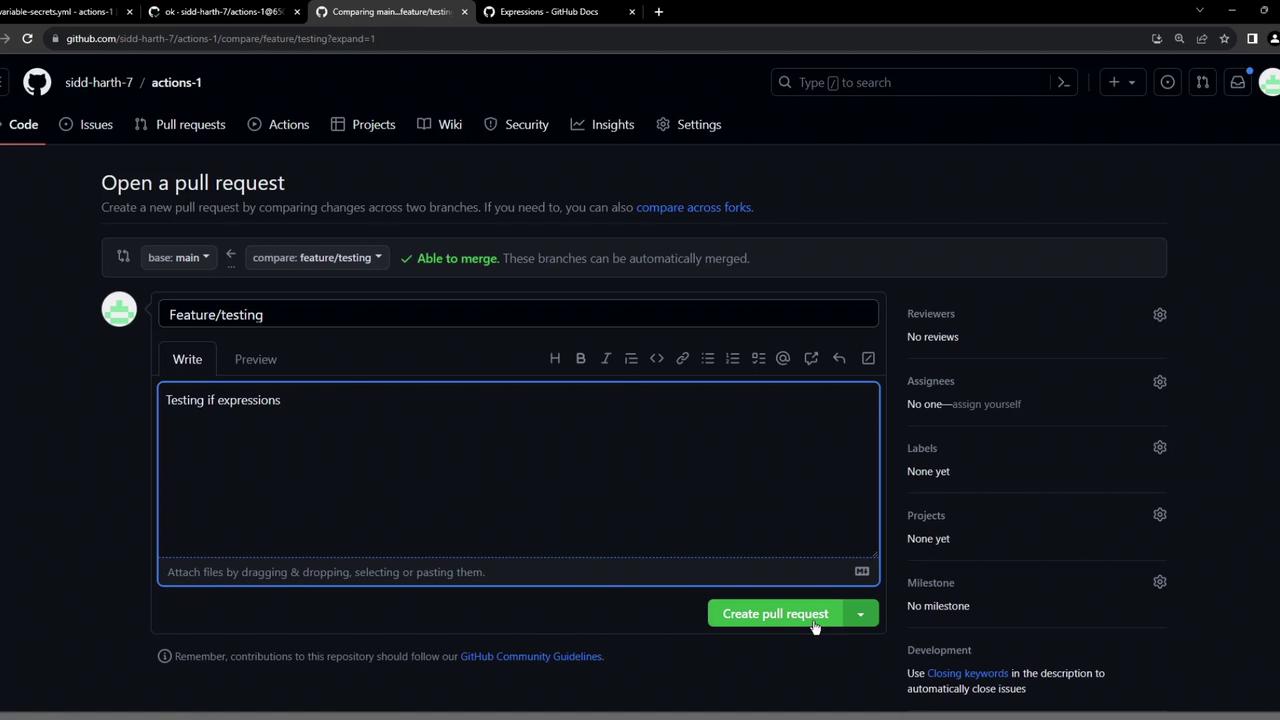Open the repository Settings tab
Viewport: 1280px width, 720px height.
[688, 125]
